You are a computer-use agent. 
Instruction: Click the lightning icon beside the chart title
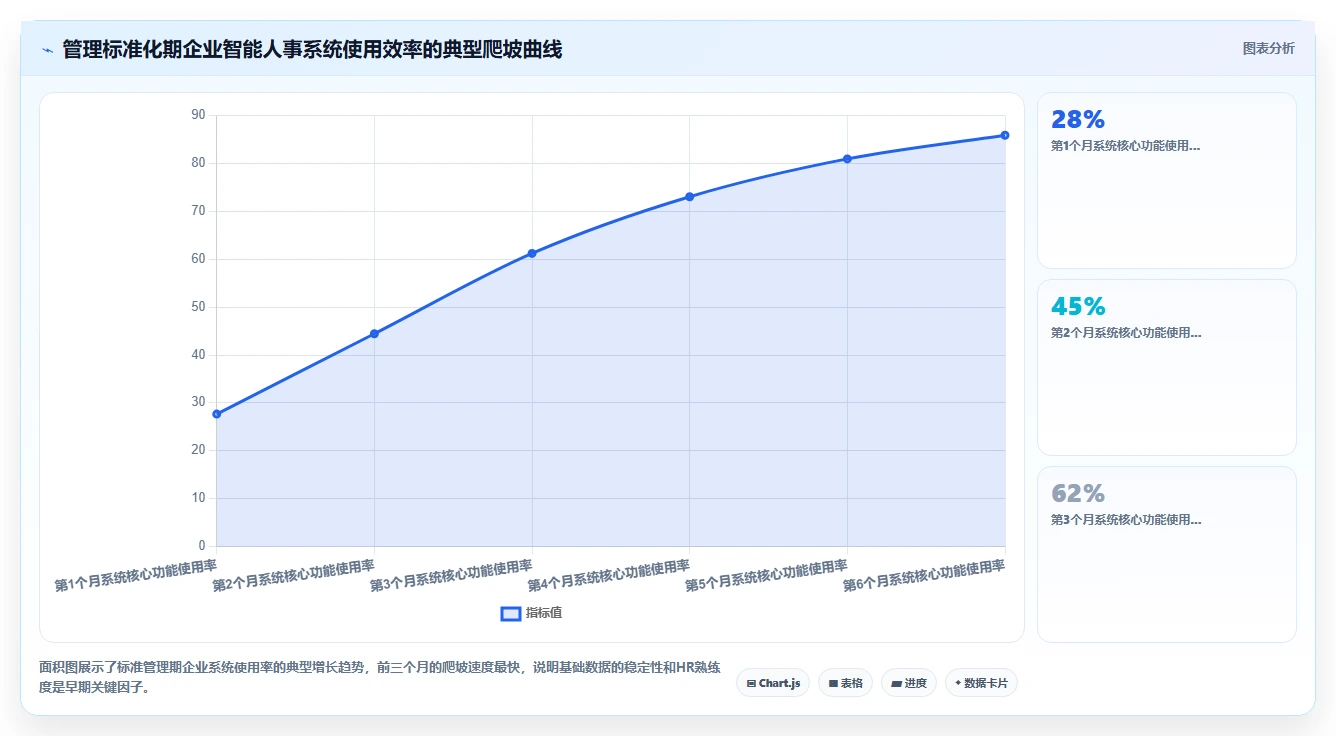[x=48, y=50]
